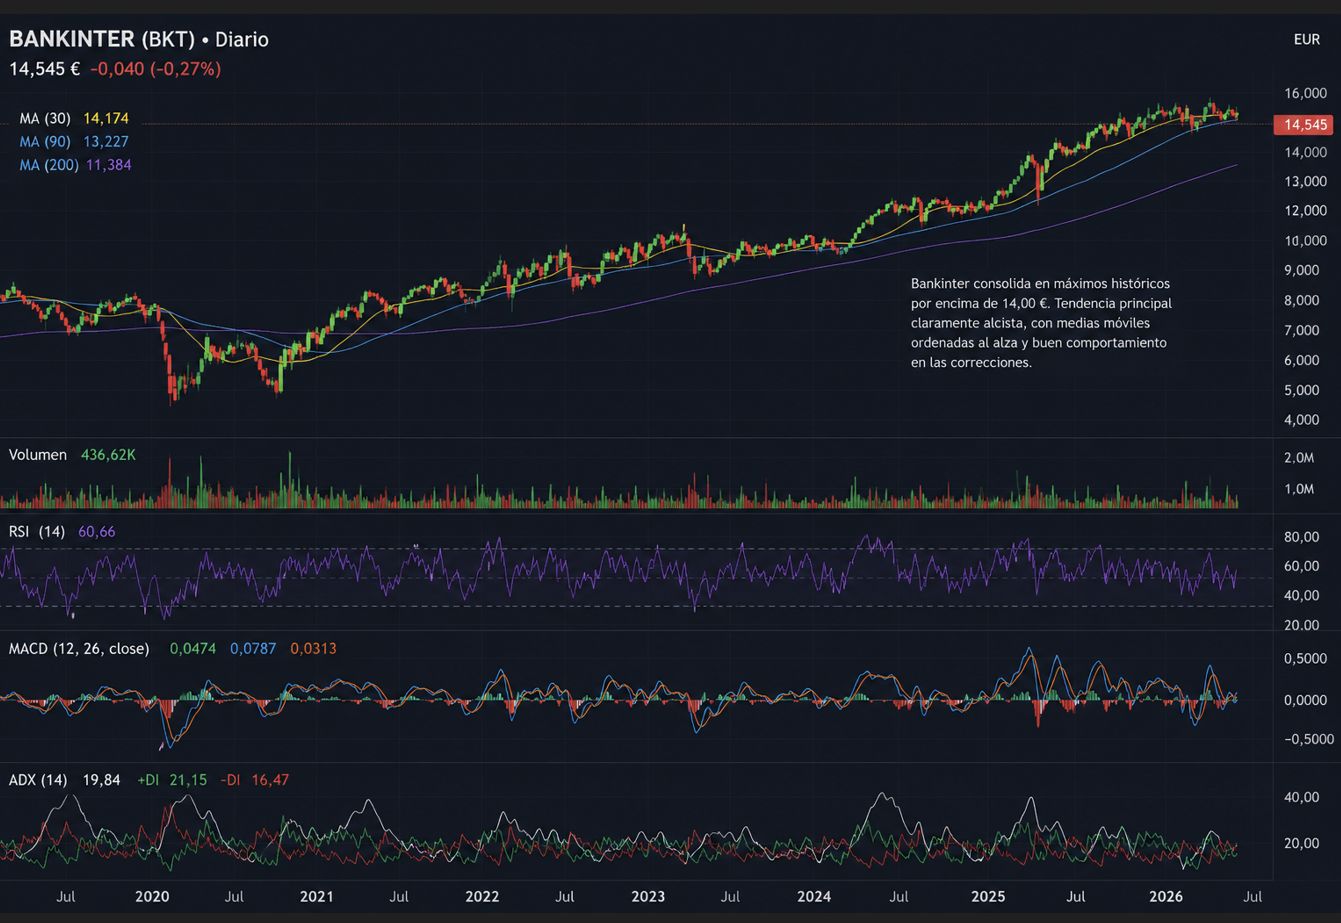1341x923 pixels.
Task: Click the 2022 label on the time axis
Action: tap(482, 897)
